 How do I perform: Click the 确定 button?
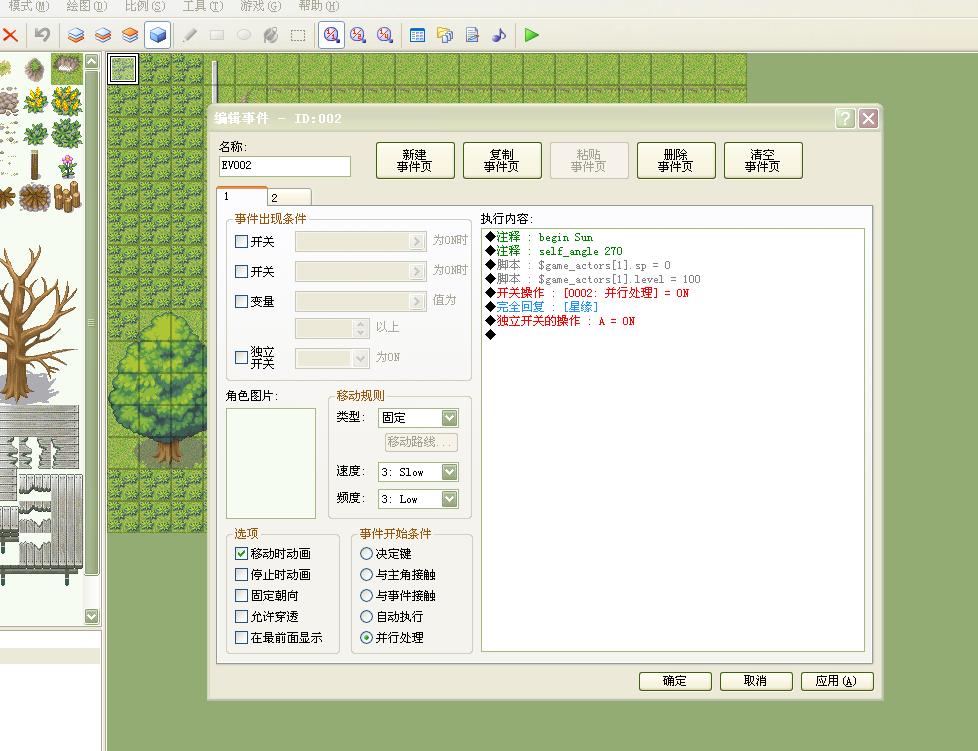click(675, 681)
